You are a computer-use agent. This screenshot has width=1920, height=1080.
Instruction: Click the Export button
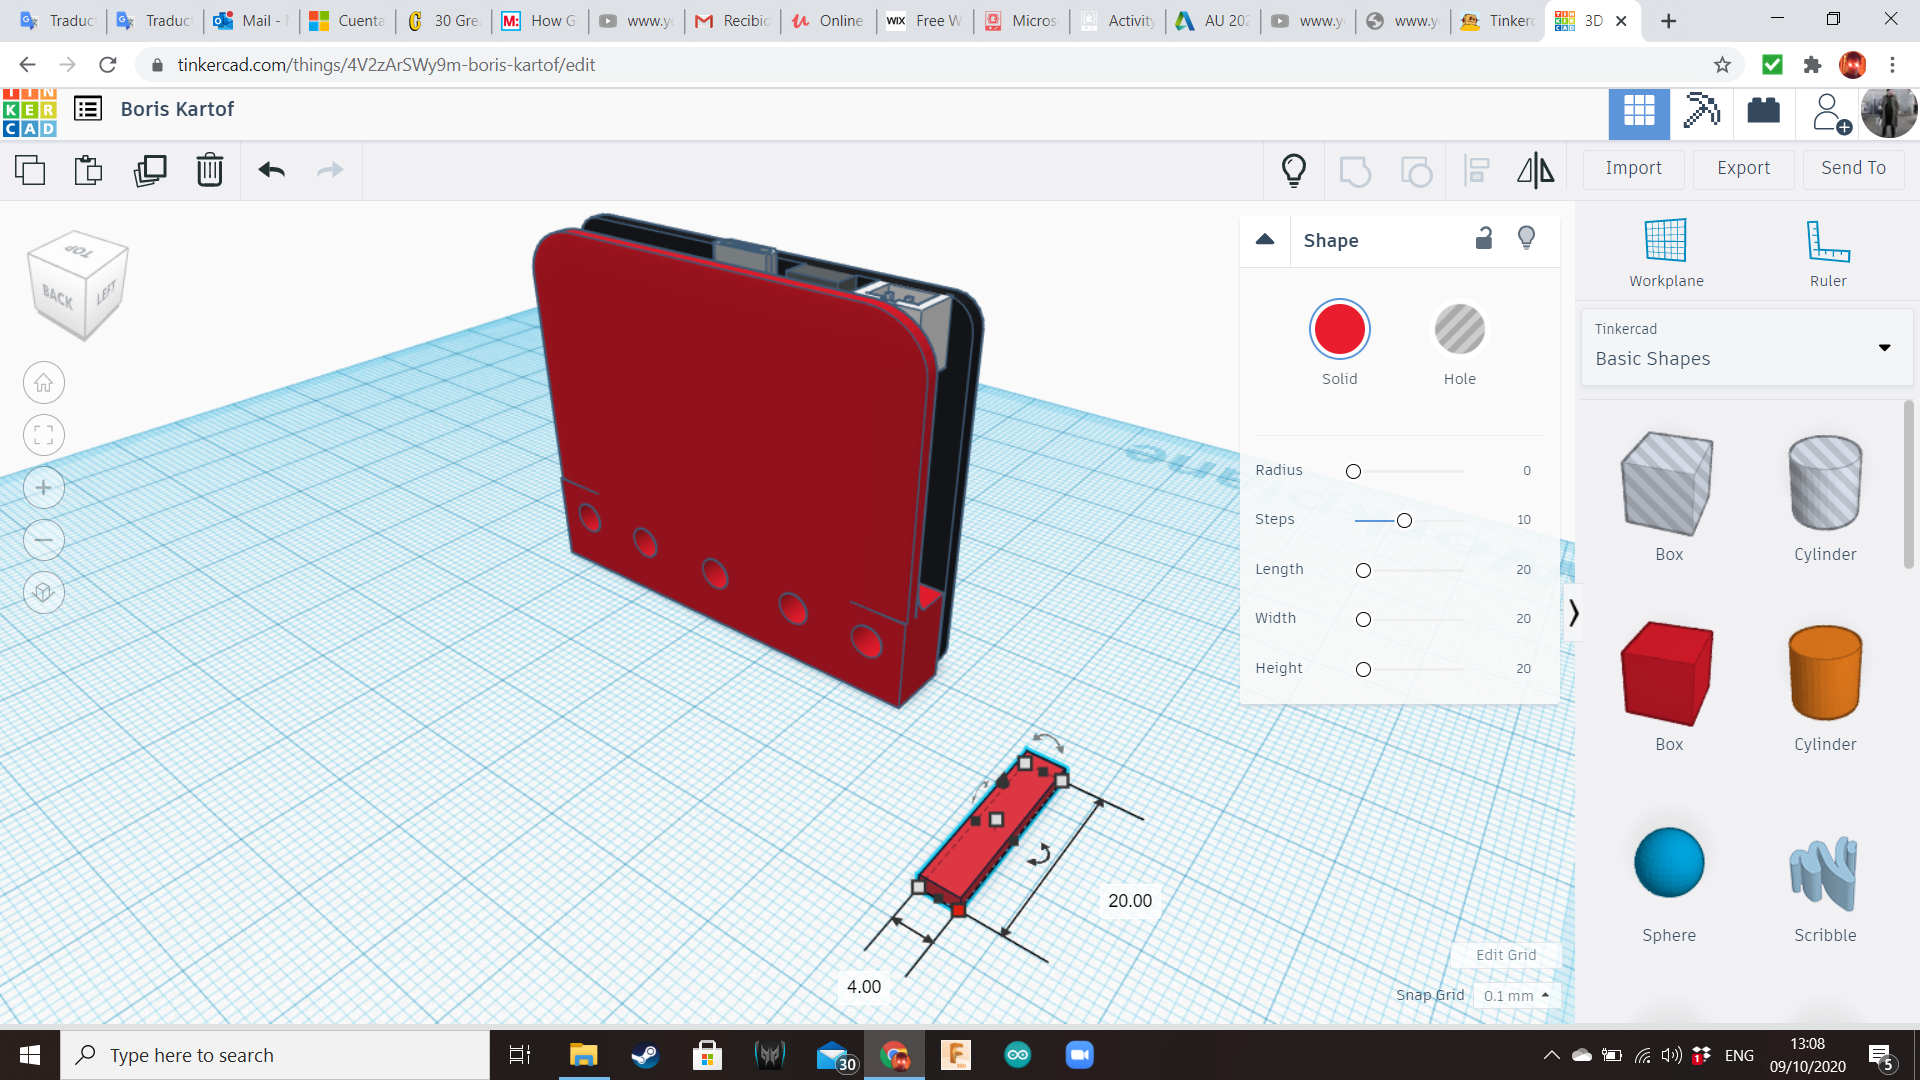(x=1743, y=166)
